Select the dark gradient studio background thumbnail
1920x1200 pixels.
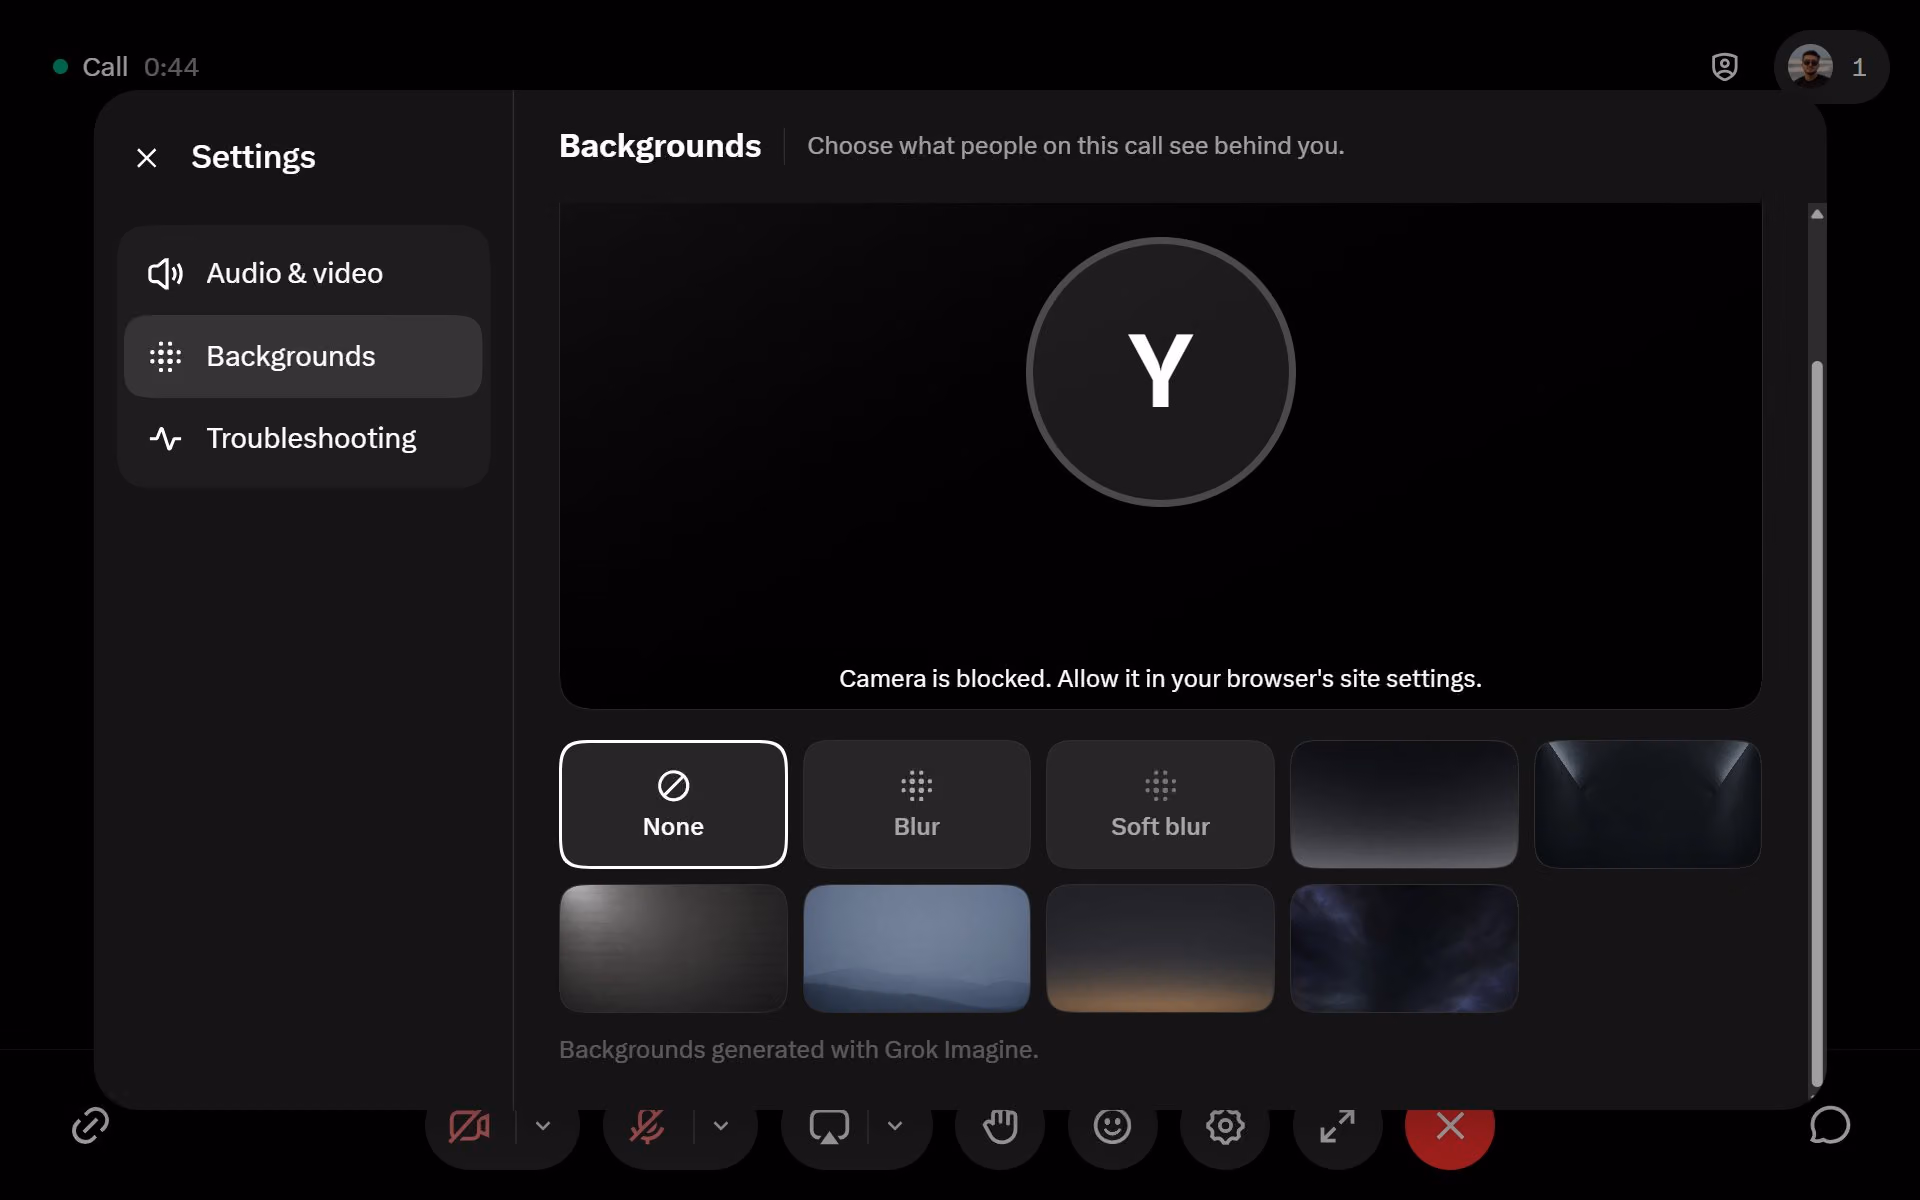pos(1404,804)
